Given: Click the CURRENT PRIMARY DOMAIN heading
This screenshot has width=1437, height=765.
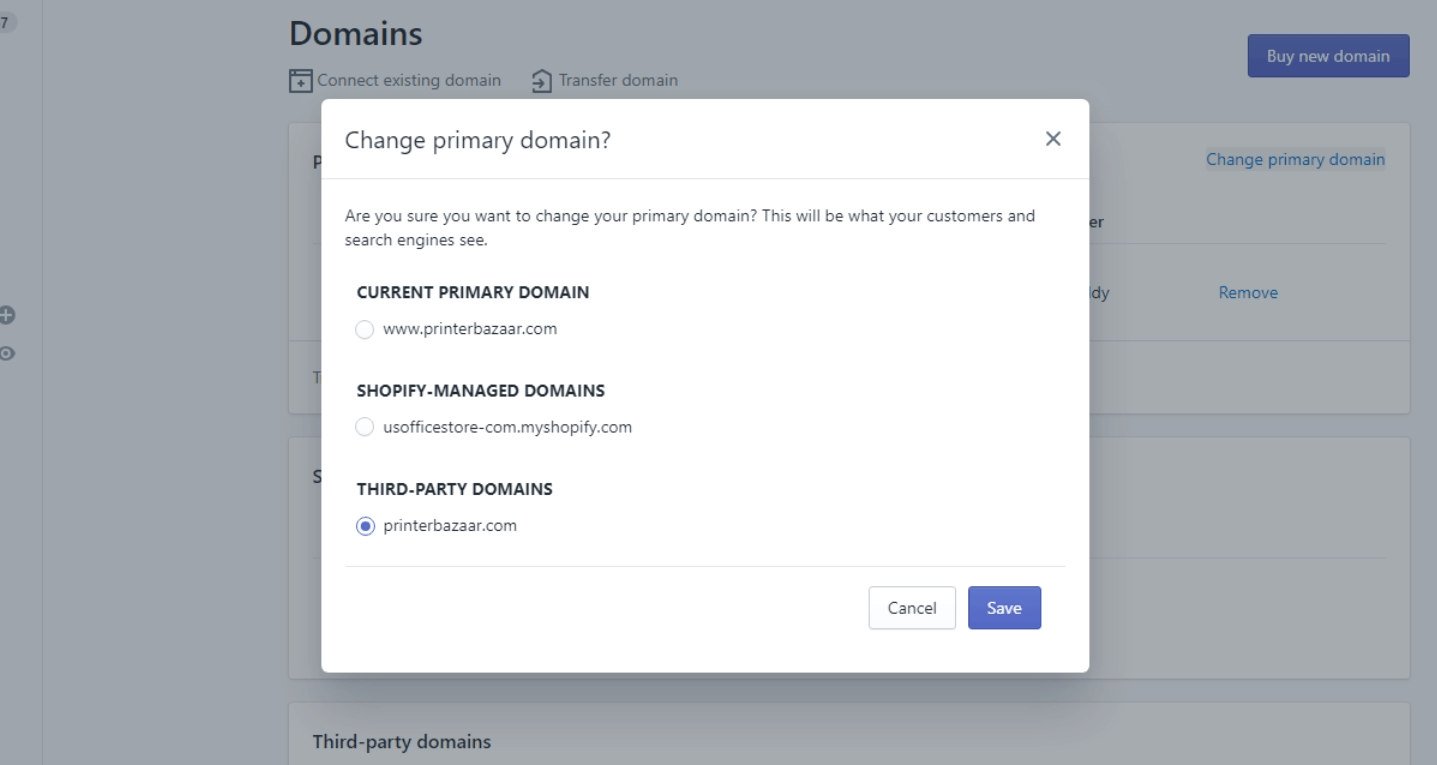Looking at the screenshot, I should pos(473,293).
